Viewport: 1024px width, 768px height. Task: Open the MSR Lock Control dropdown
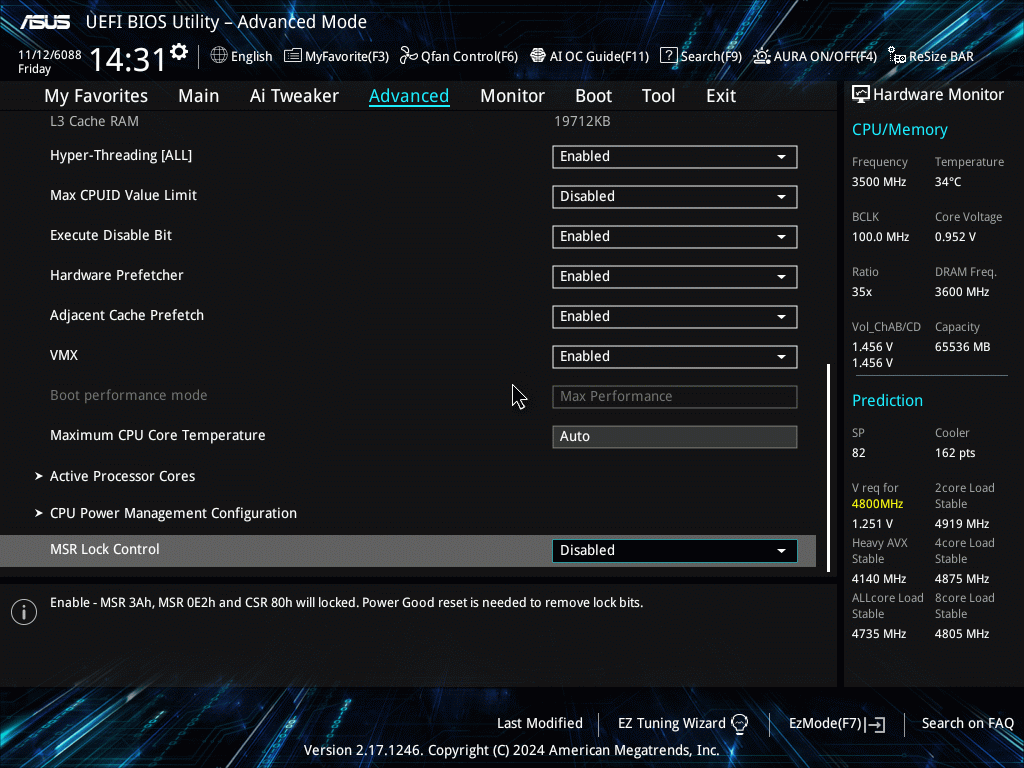pos(674,551)
